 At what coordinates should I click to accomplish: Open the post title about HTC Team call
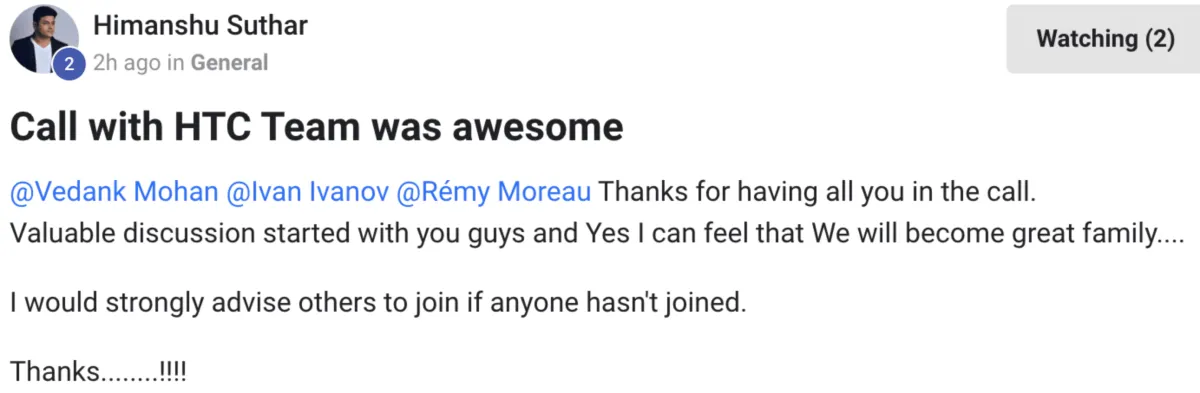pyautogui.click(x=316, y=128)
